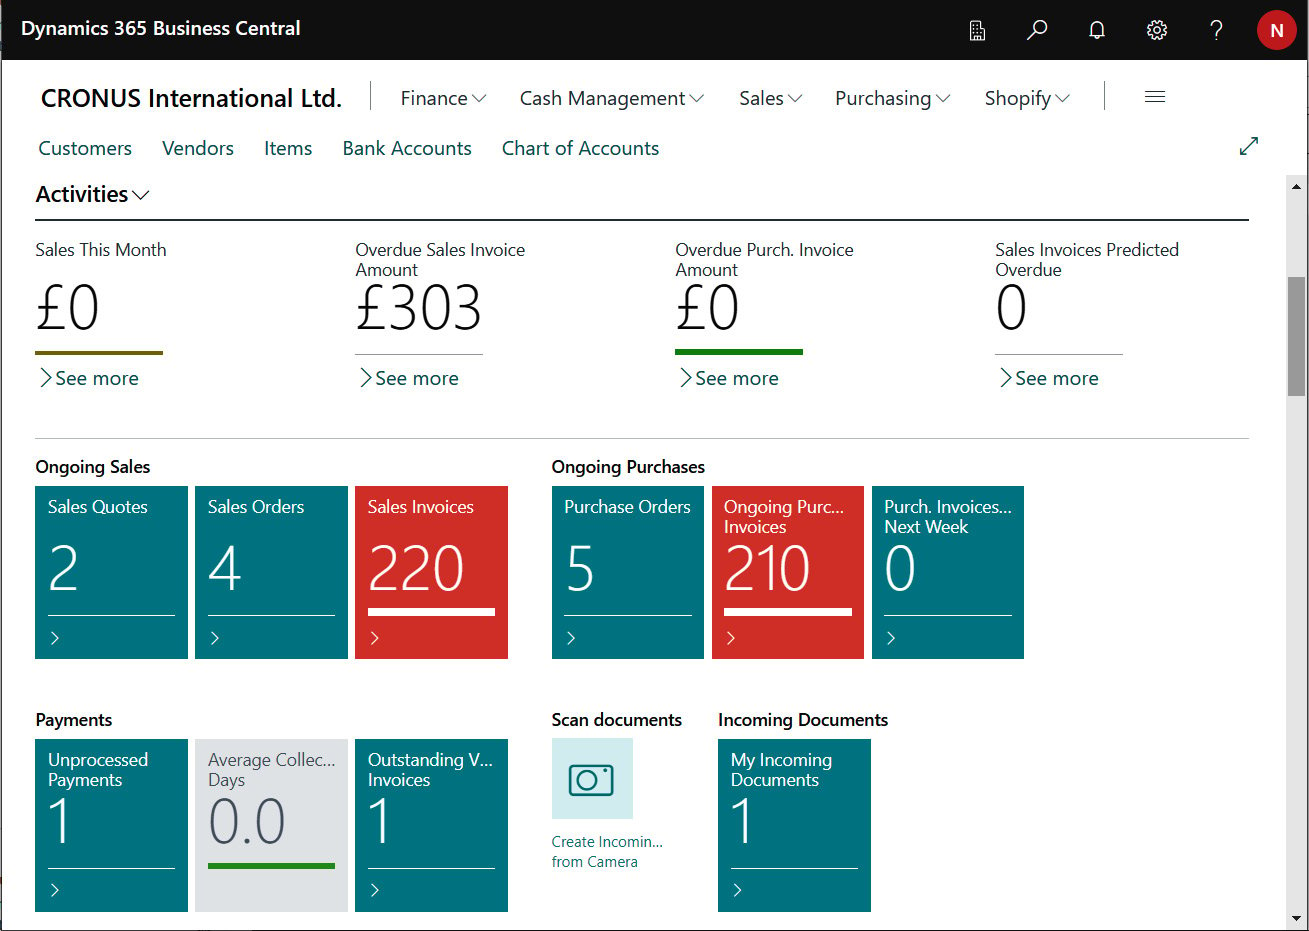This screenshot has height=931, width=1309.
Task: Click the arrow in Outstanding Vendor Invoices tile
Action: coord(375,890)
